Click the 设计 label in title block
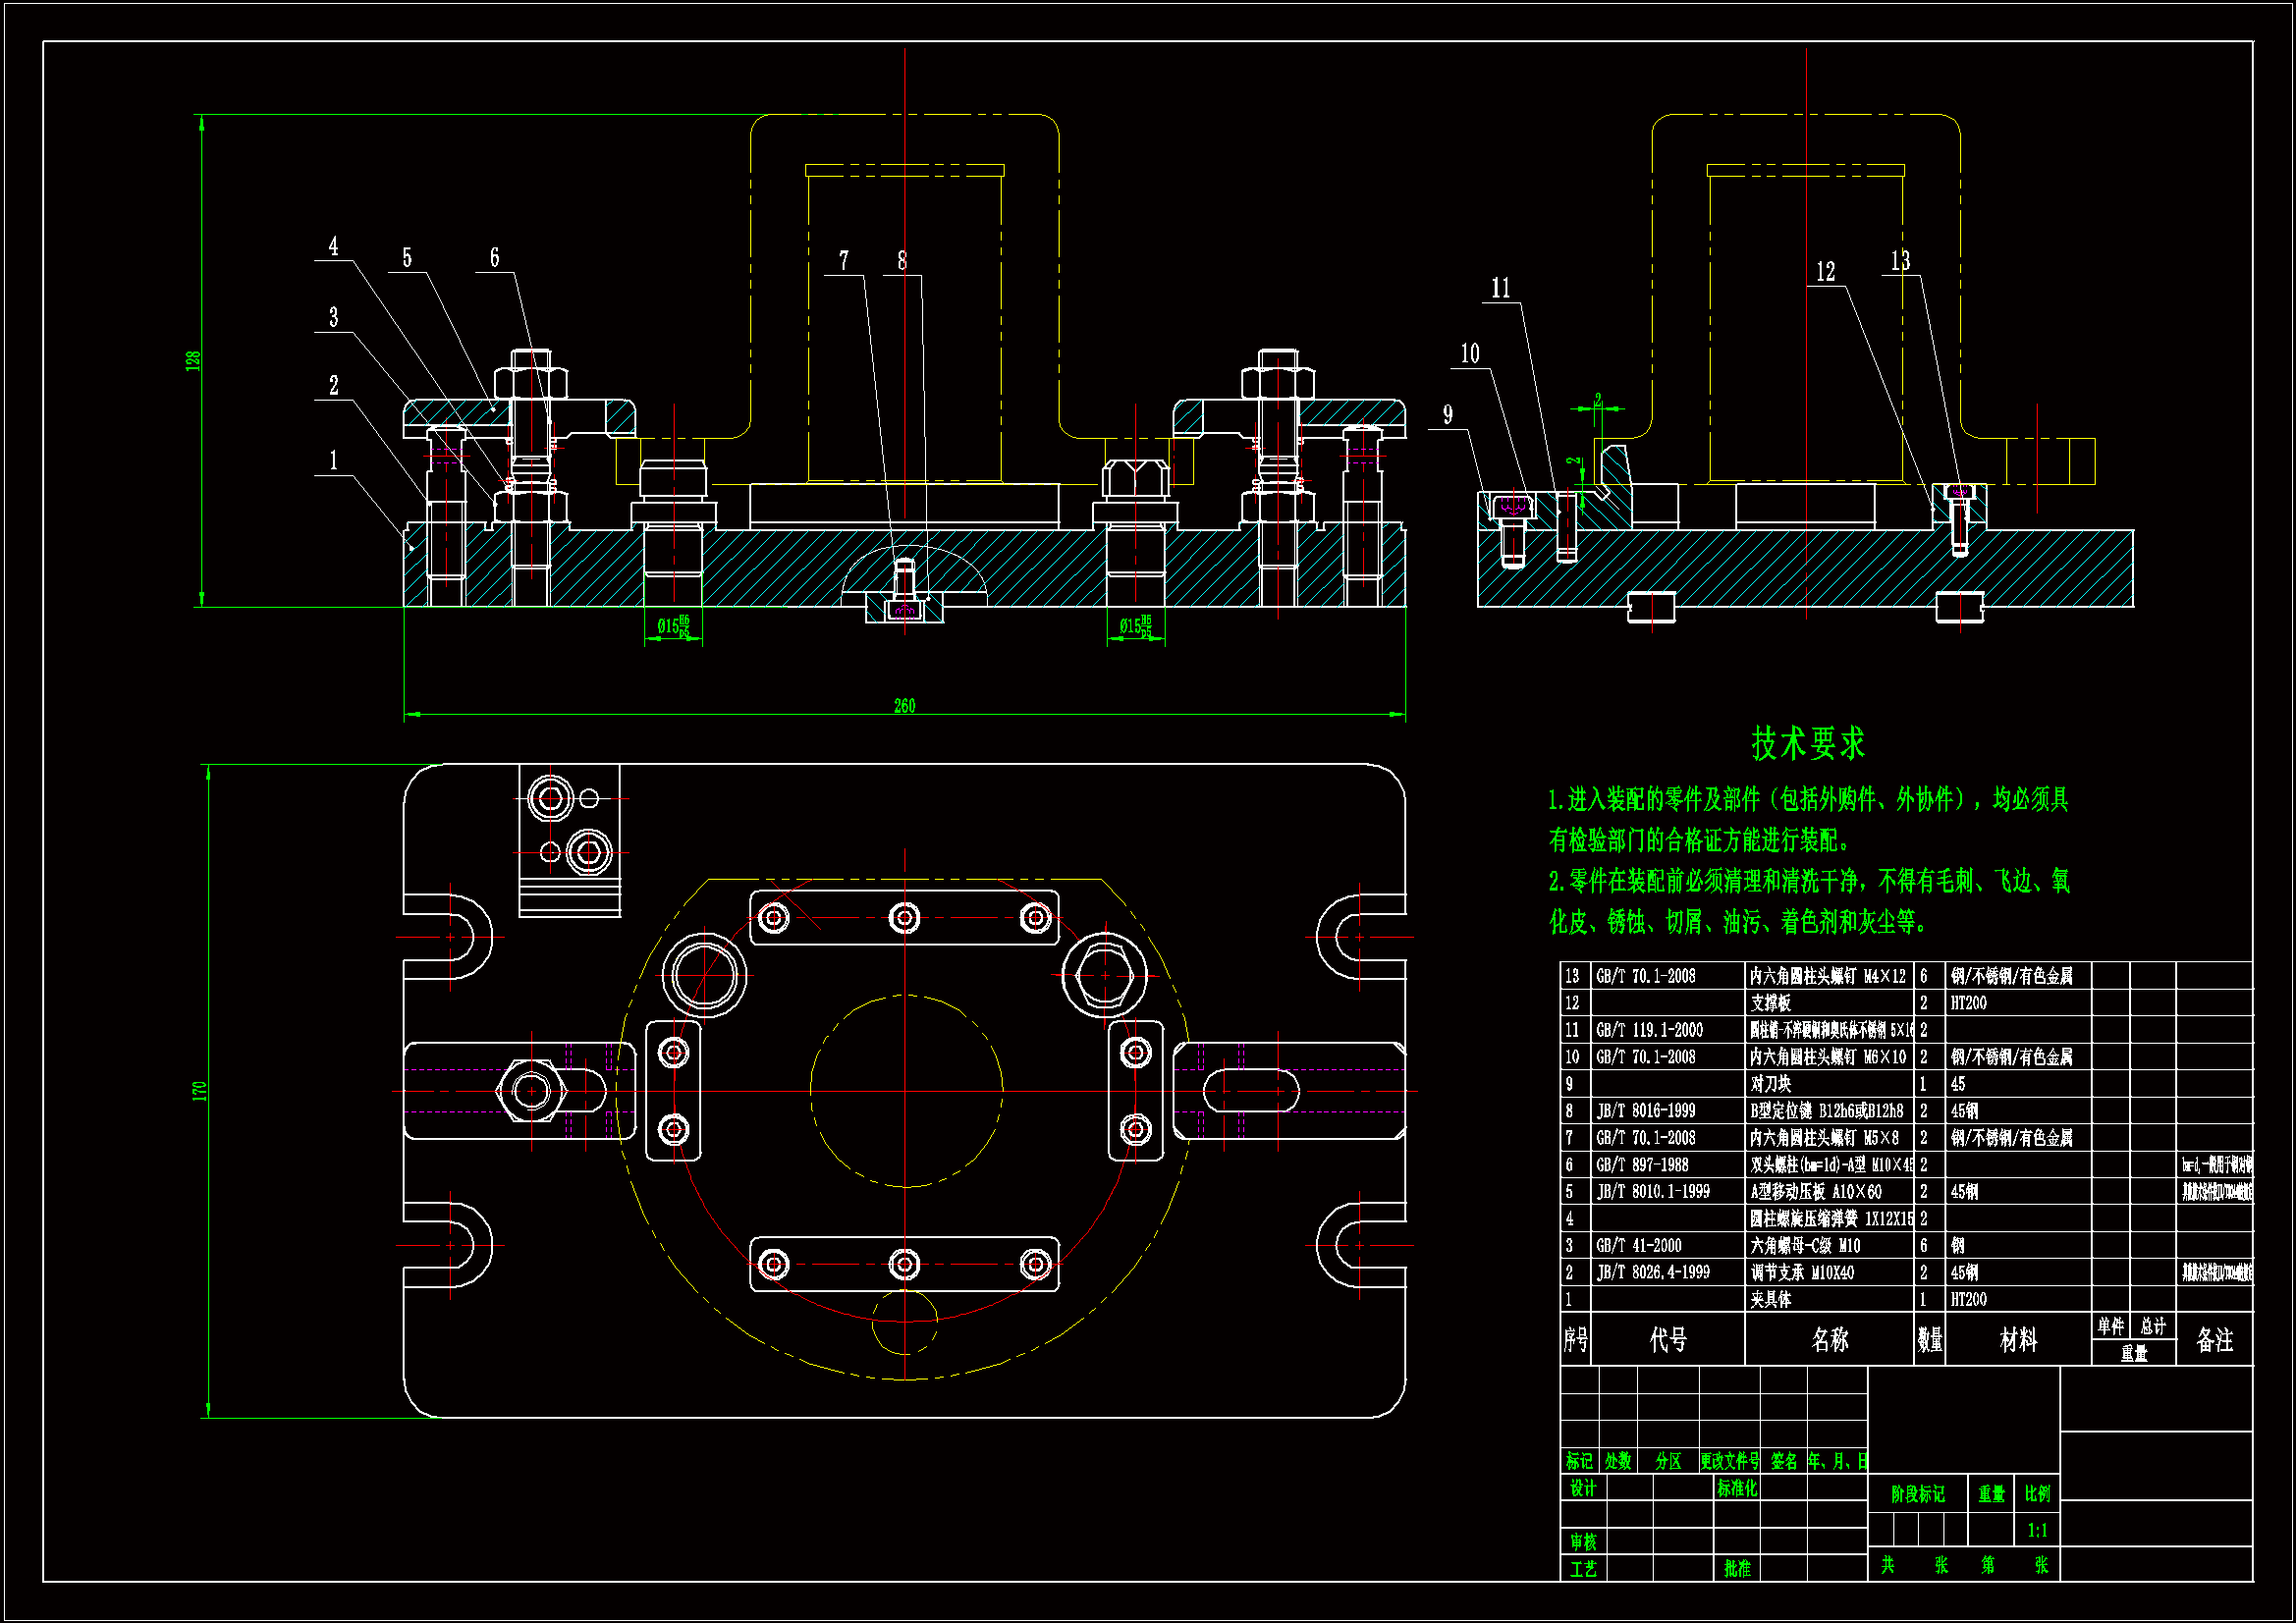Screen dimensions: 2296x1623 1583,1489
